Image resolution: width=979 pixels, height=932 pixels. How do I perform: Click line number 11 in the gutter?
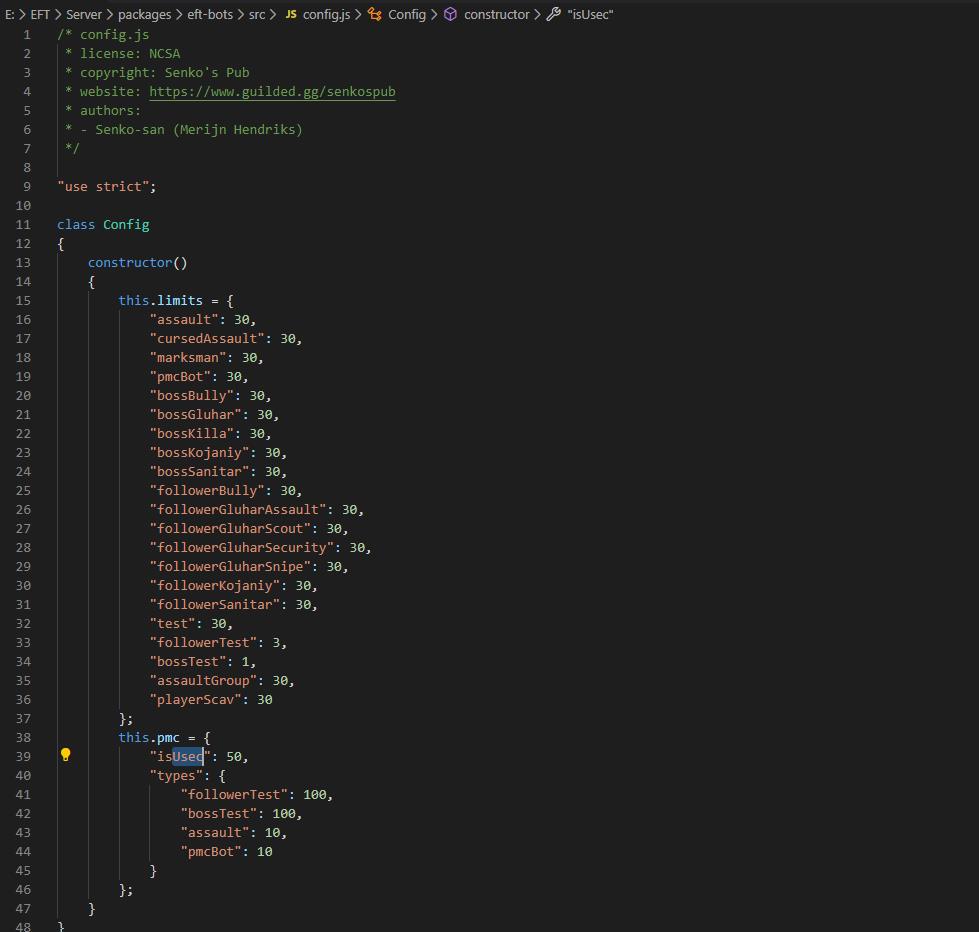tap(23, 225)
